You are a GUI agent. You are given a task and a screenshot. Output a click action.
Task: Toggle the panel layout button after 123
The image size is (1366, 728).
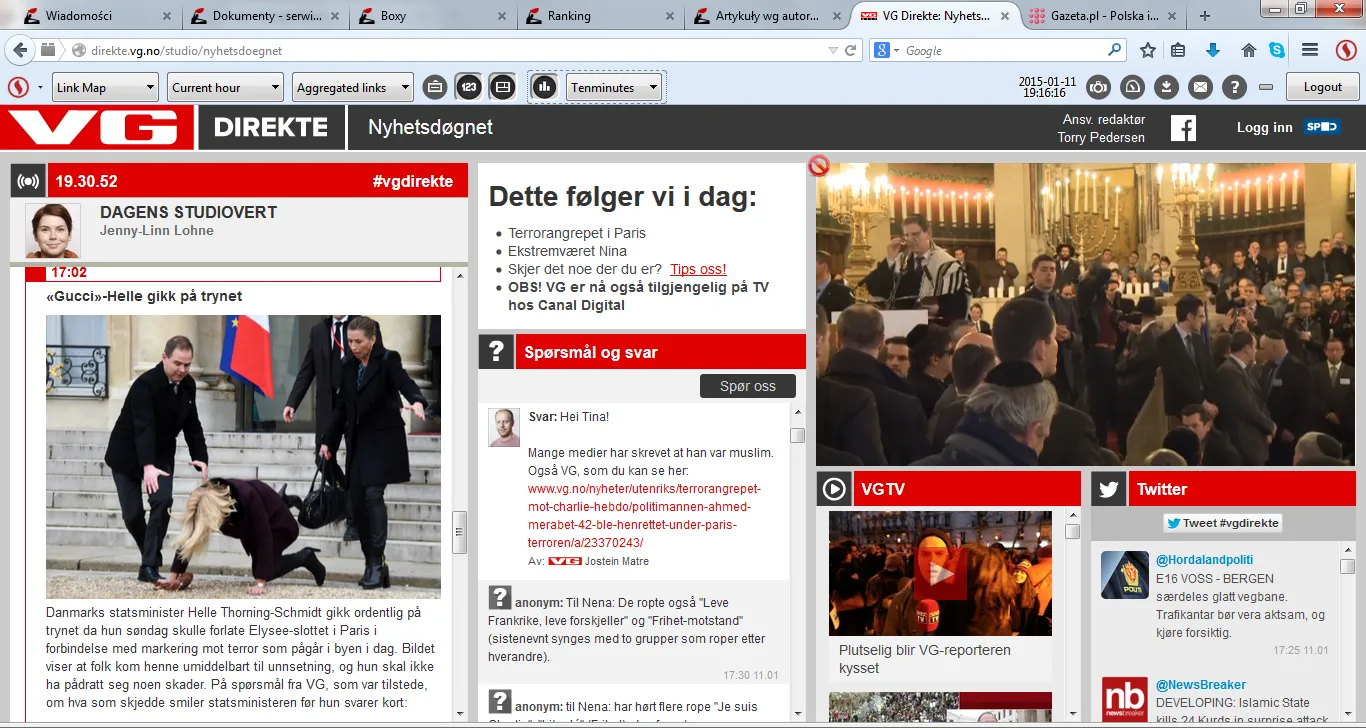tap(503, 87)
